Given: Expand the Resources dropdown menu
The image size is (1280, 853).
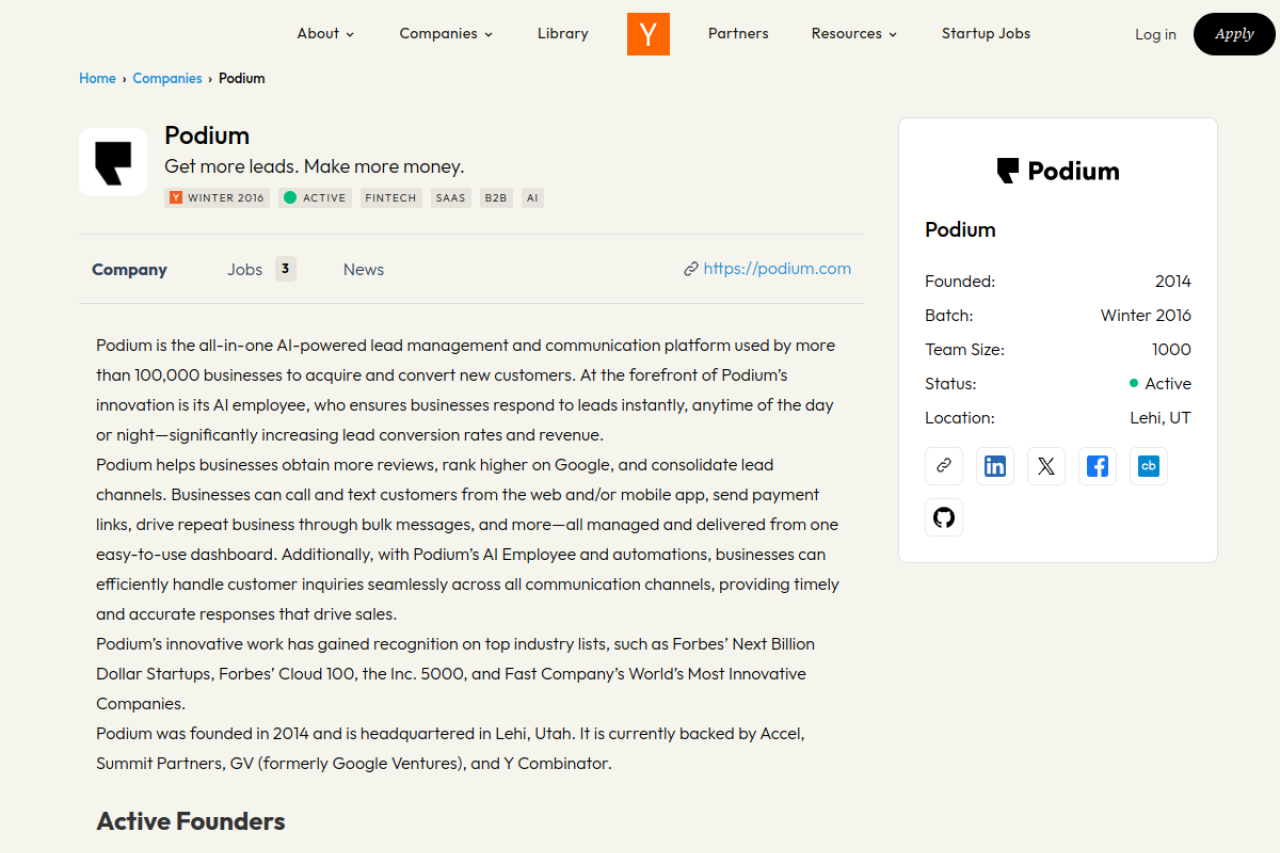Looking at the screenshot, I should click(x=854, y=34).
